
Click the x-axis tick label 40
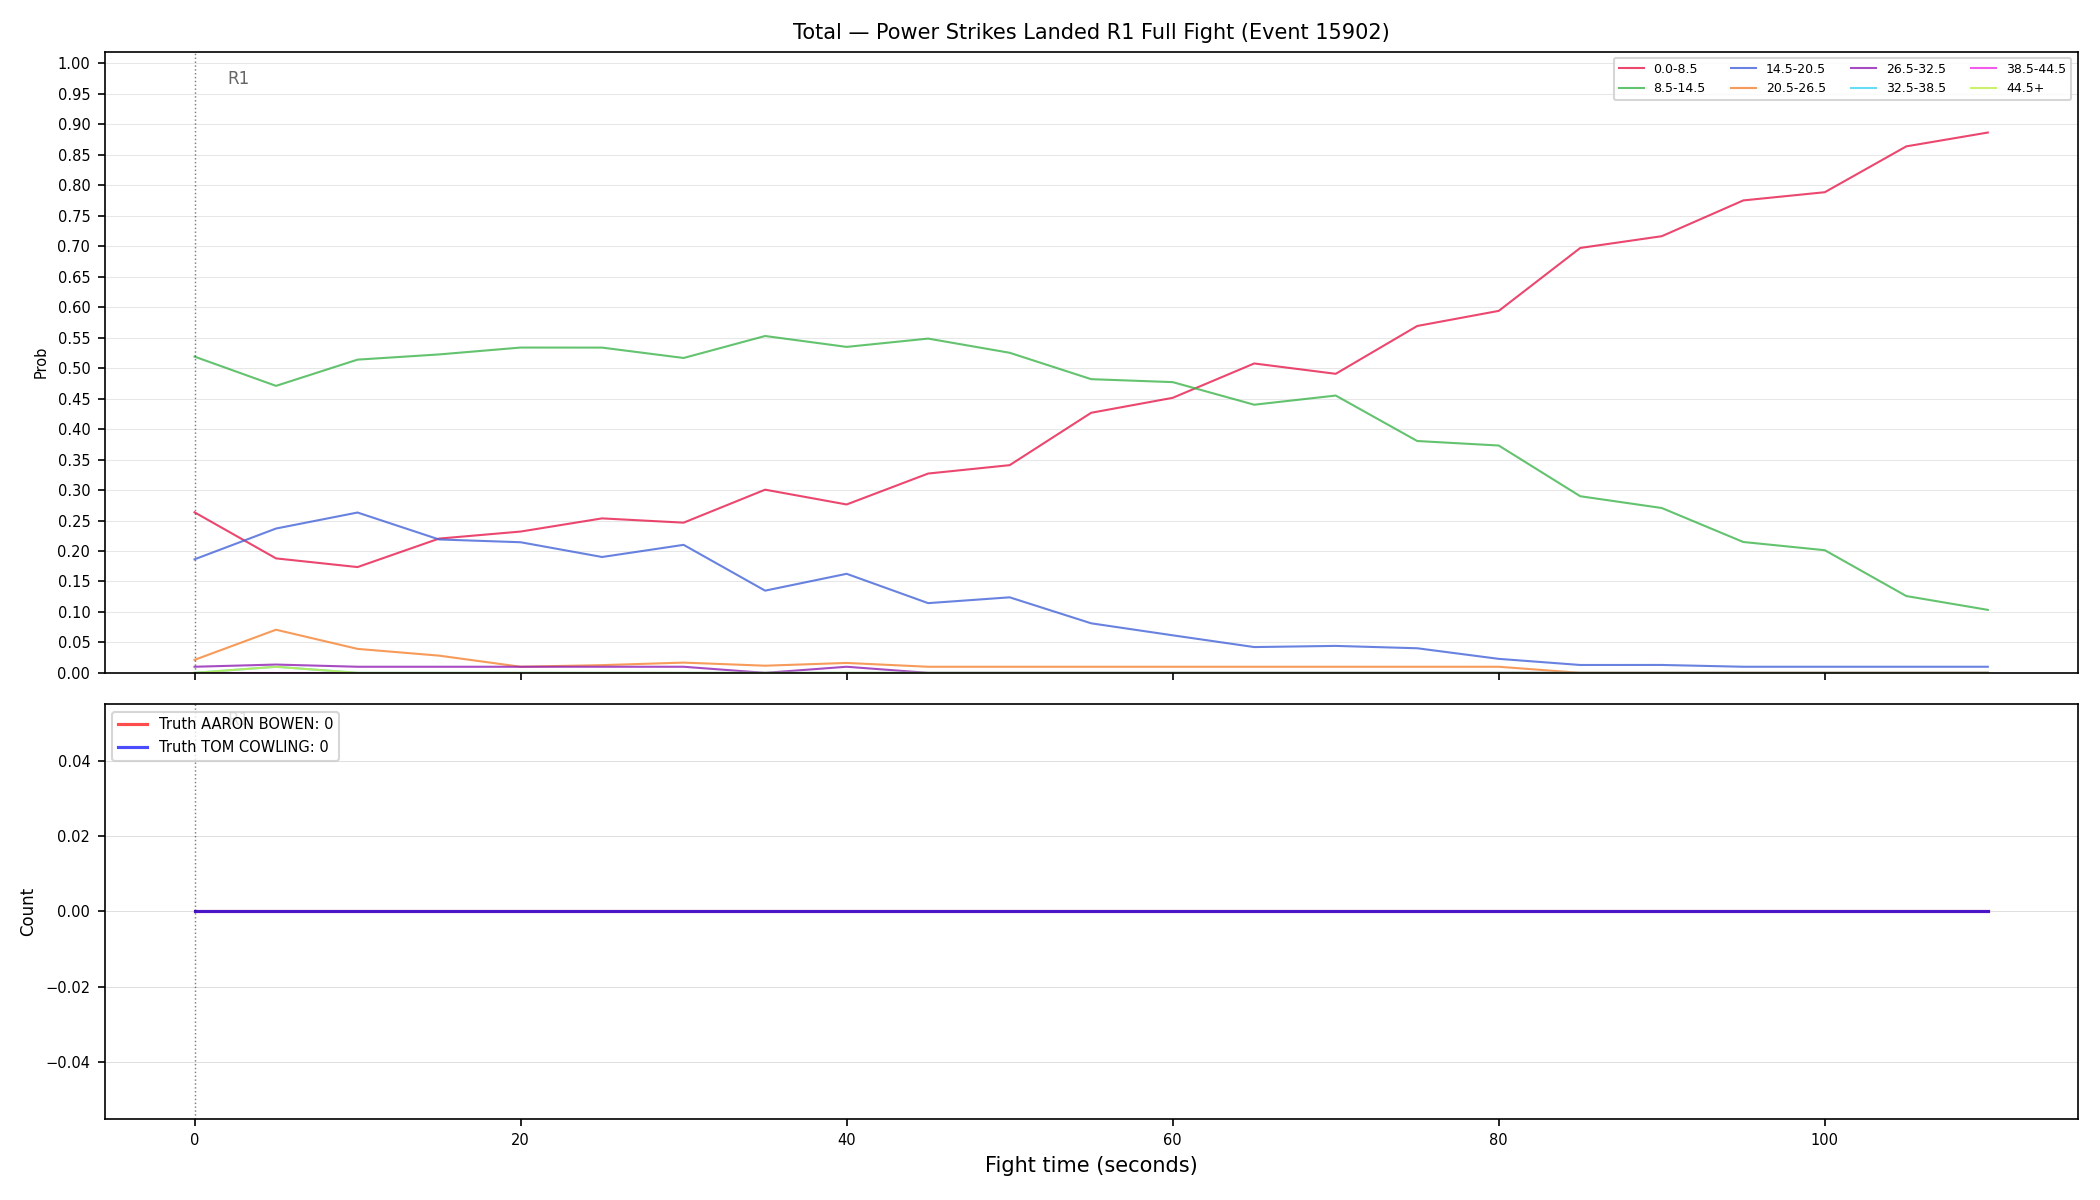point(846,1139)
